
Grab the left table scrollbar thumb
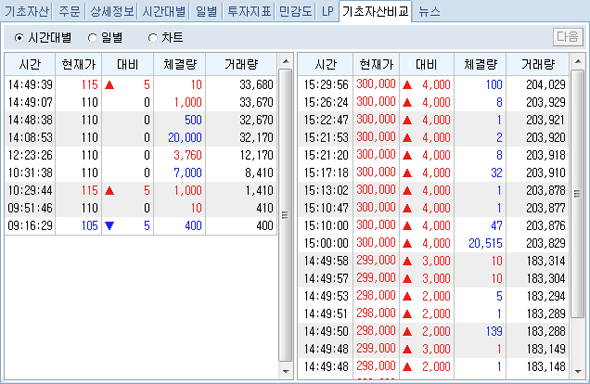[x=286, y=215]
